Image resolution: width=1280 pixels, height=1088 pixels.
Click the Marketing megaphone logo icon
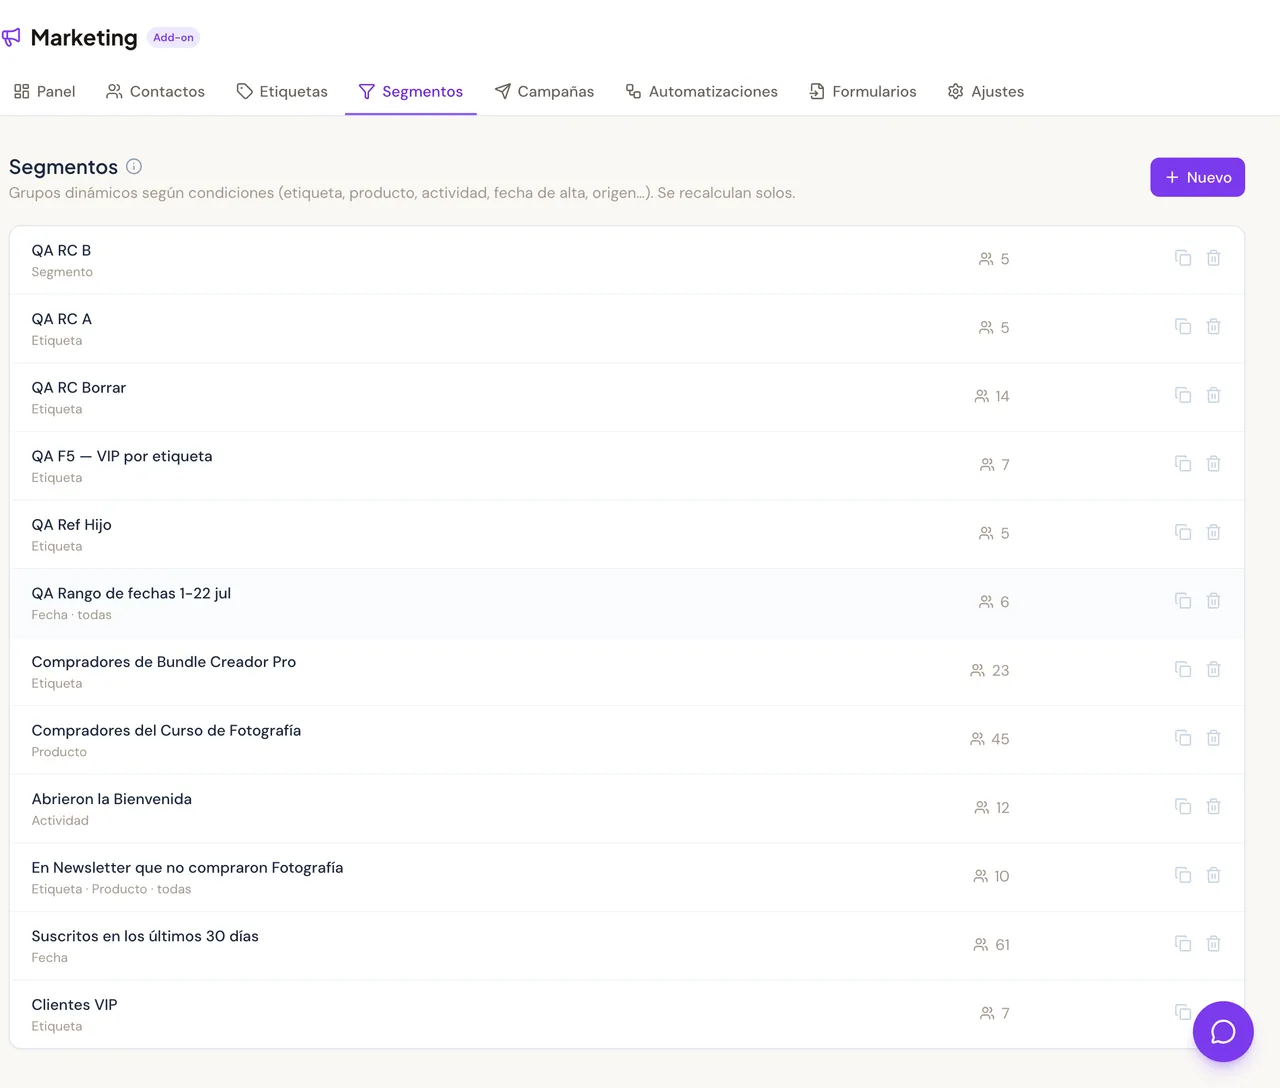pos(11,37)
